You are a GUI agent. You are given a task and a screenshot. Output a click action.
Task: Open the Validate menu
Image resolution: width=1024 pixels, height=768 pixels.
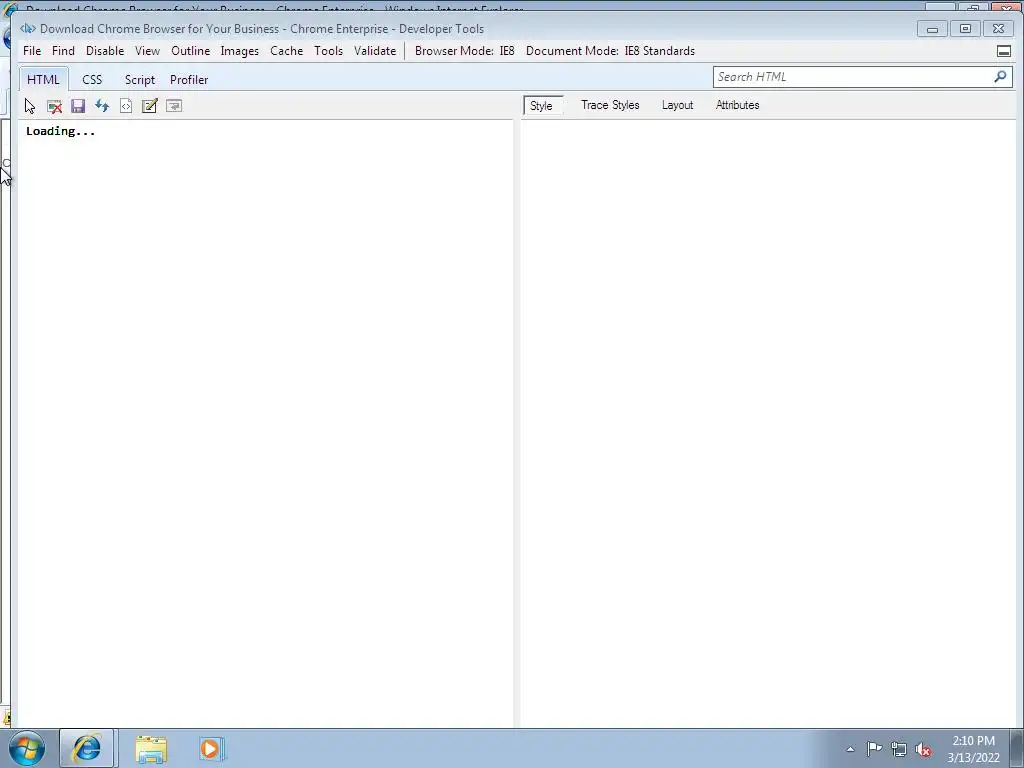375,51
